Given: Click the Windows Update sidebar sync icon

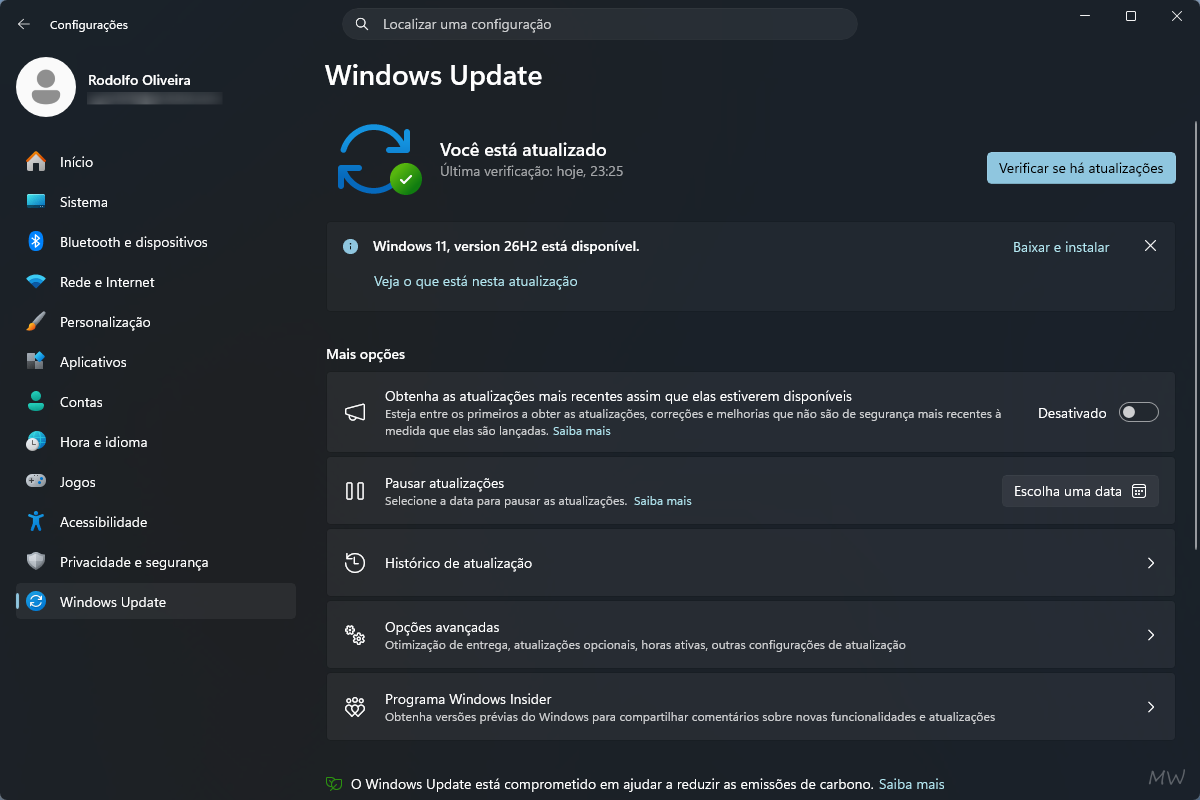Looking at the screenshot, I should tap(36, 602).
